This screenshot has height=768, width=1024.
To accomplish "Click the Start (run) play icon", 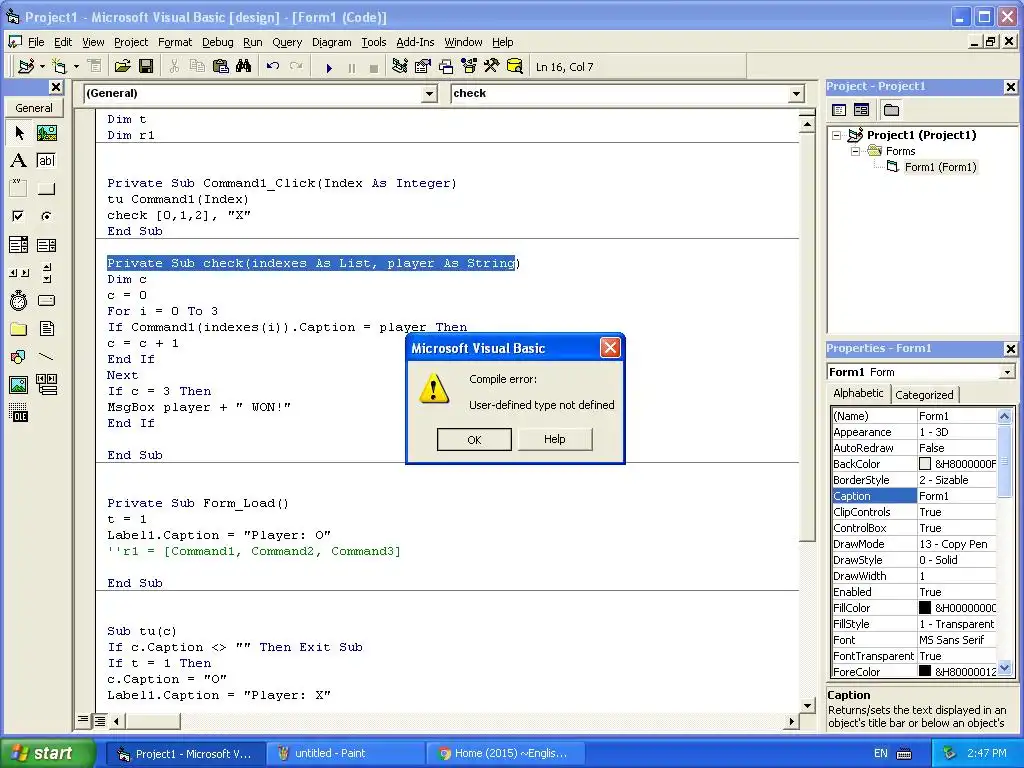I will coord(329,67).
